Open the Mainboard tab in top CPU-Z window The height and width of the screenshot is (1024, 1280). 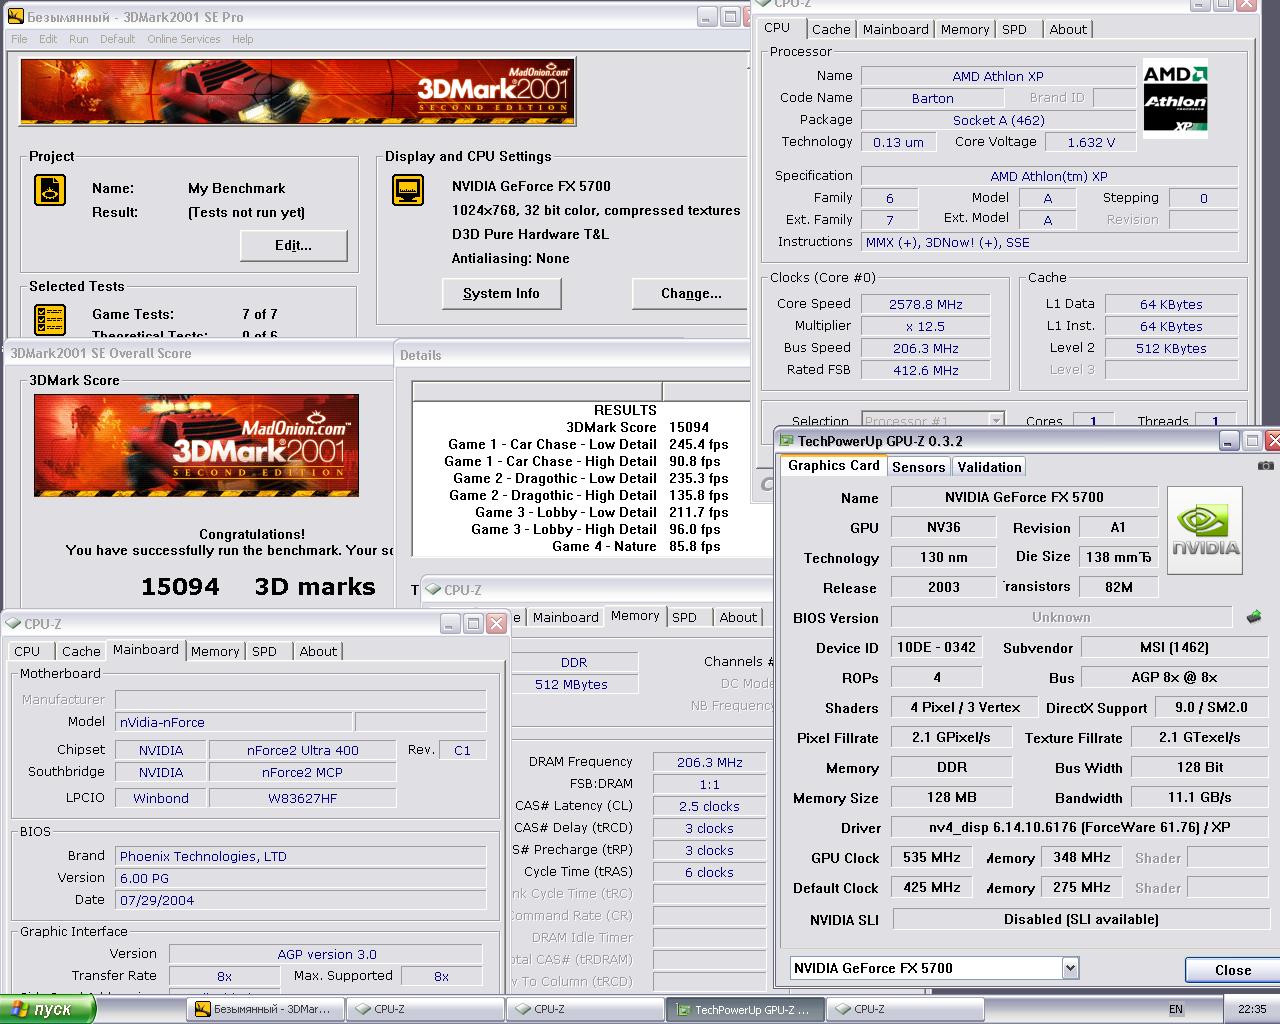click(896, 29)
